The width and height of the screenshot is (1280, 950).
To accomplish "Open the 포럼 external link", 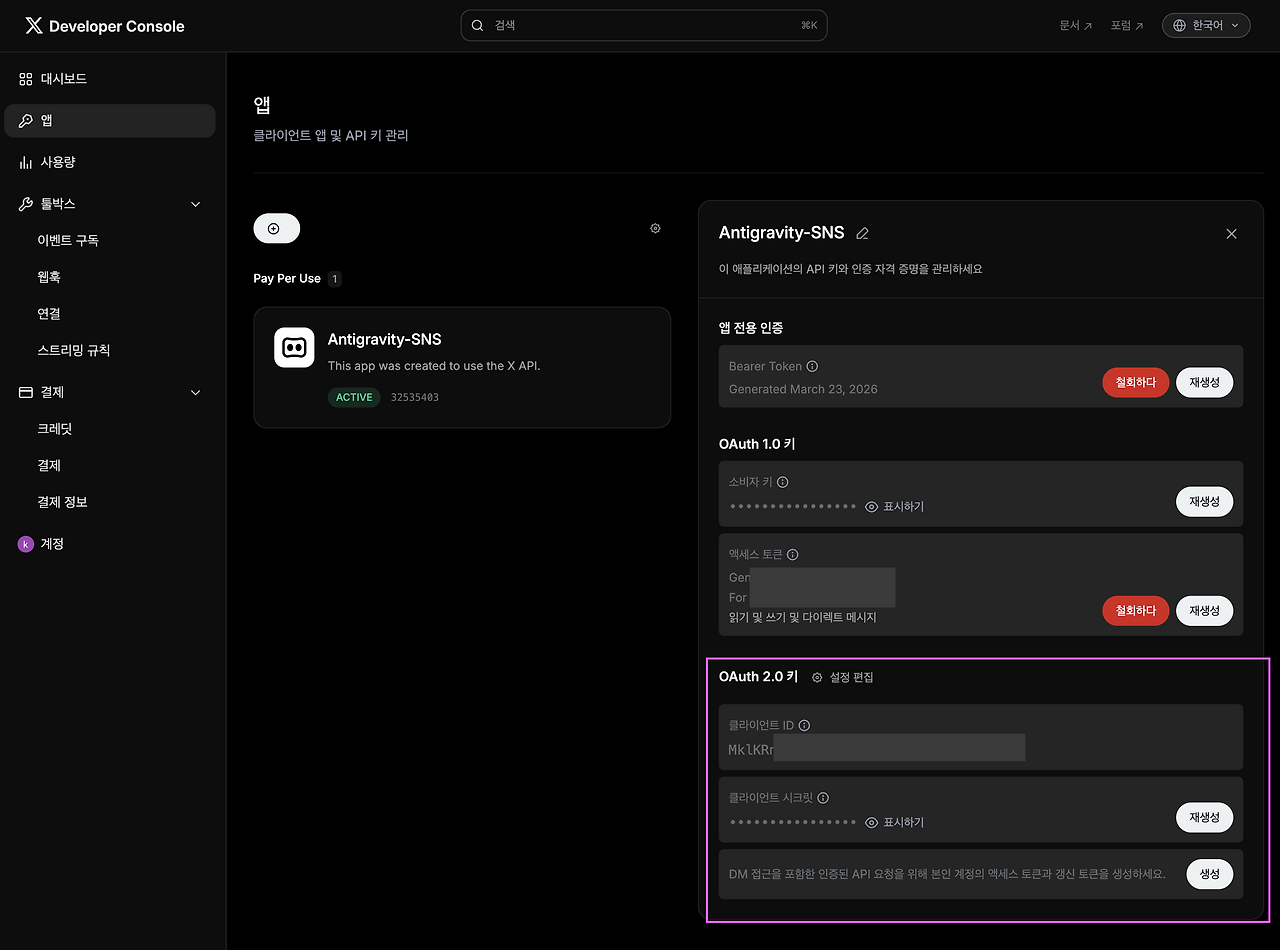I will click(1127, 26).
